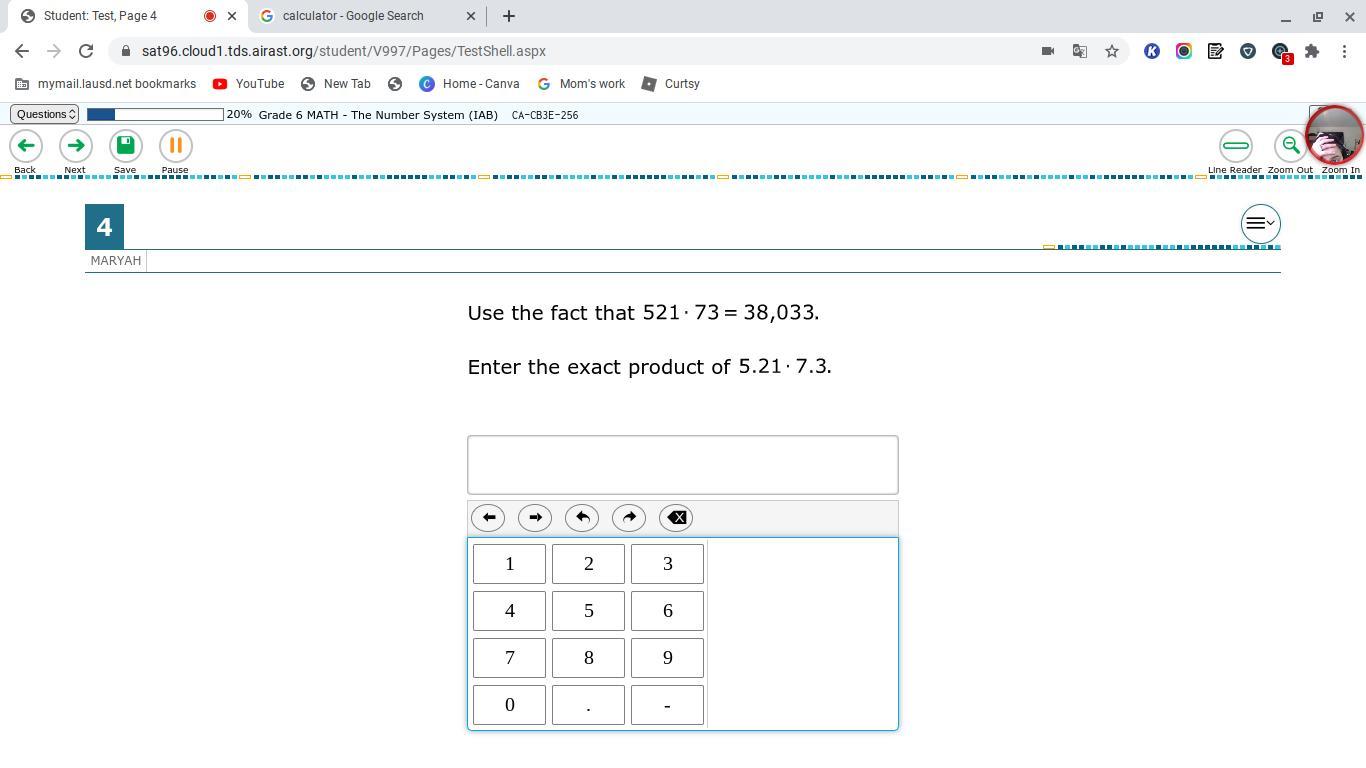Save the current answer
This screenshot has width=1366, height=768.
(x=125, y=146)
